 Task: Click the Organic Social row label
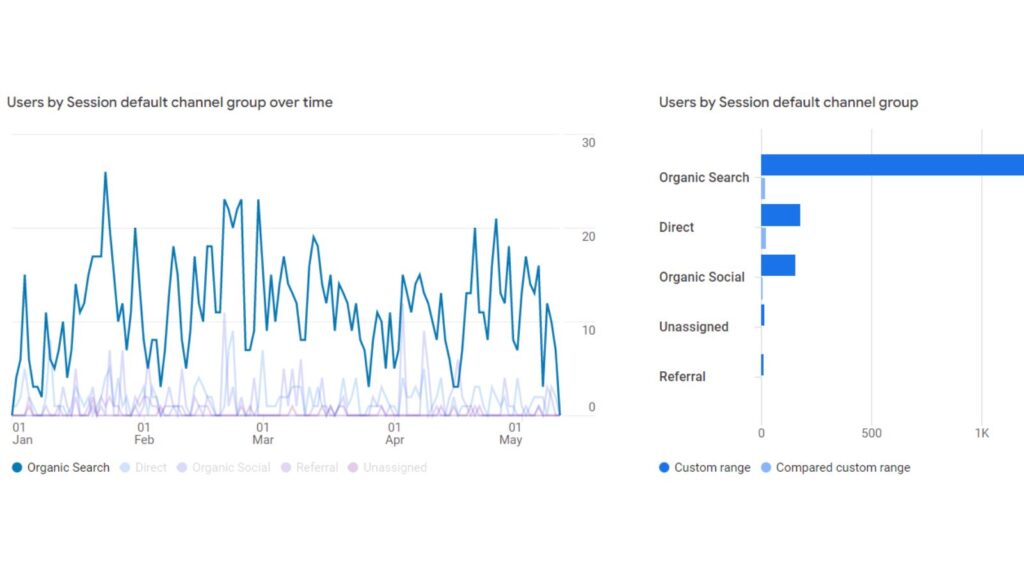[703, 277]
